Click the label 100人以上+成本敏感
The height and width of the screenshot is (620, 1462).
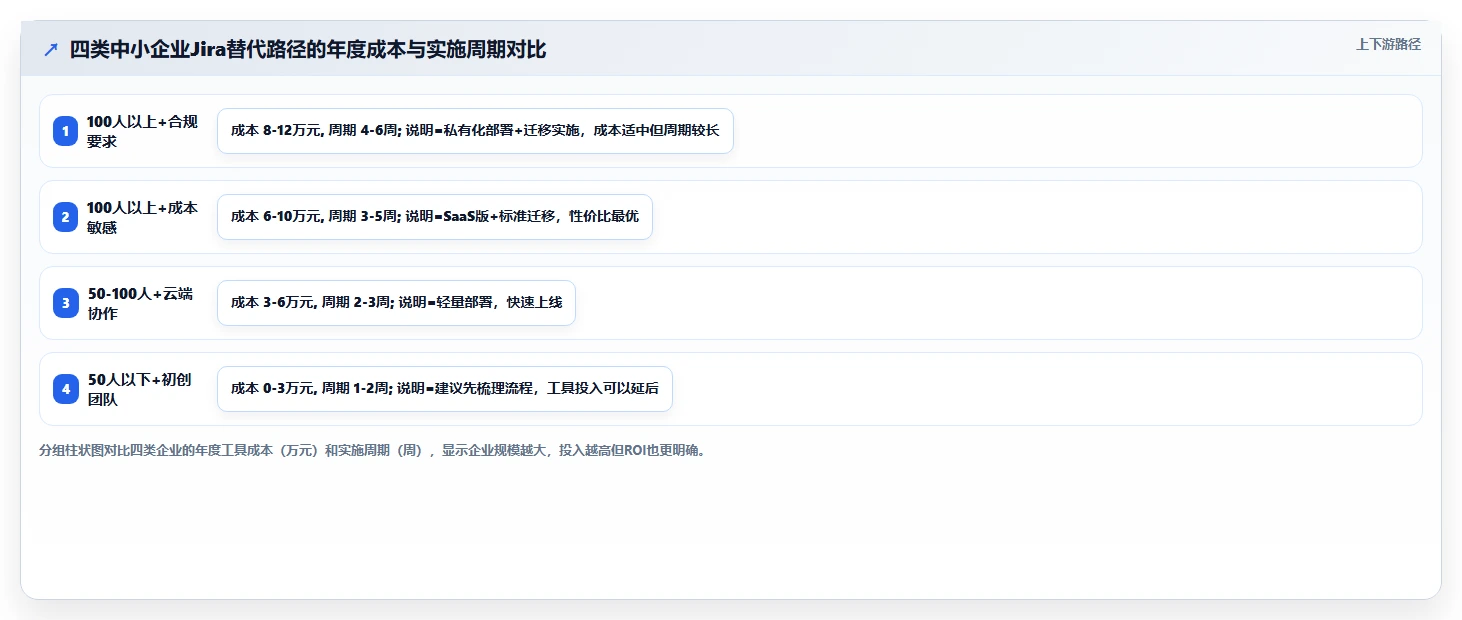pos(142,217)
